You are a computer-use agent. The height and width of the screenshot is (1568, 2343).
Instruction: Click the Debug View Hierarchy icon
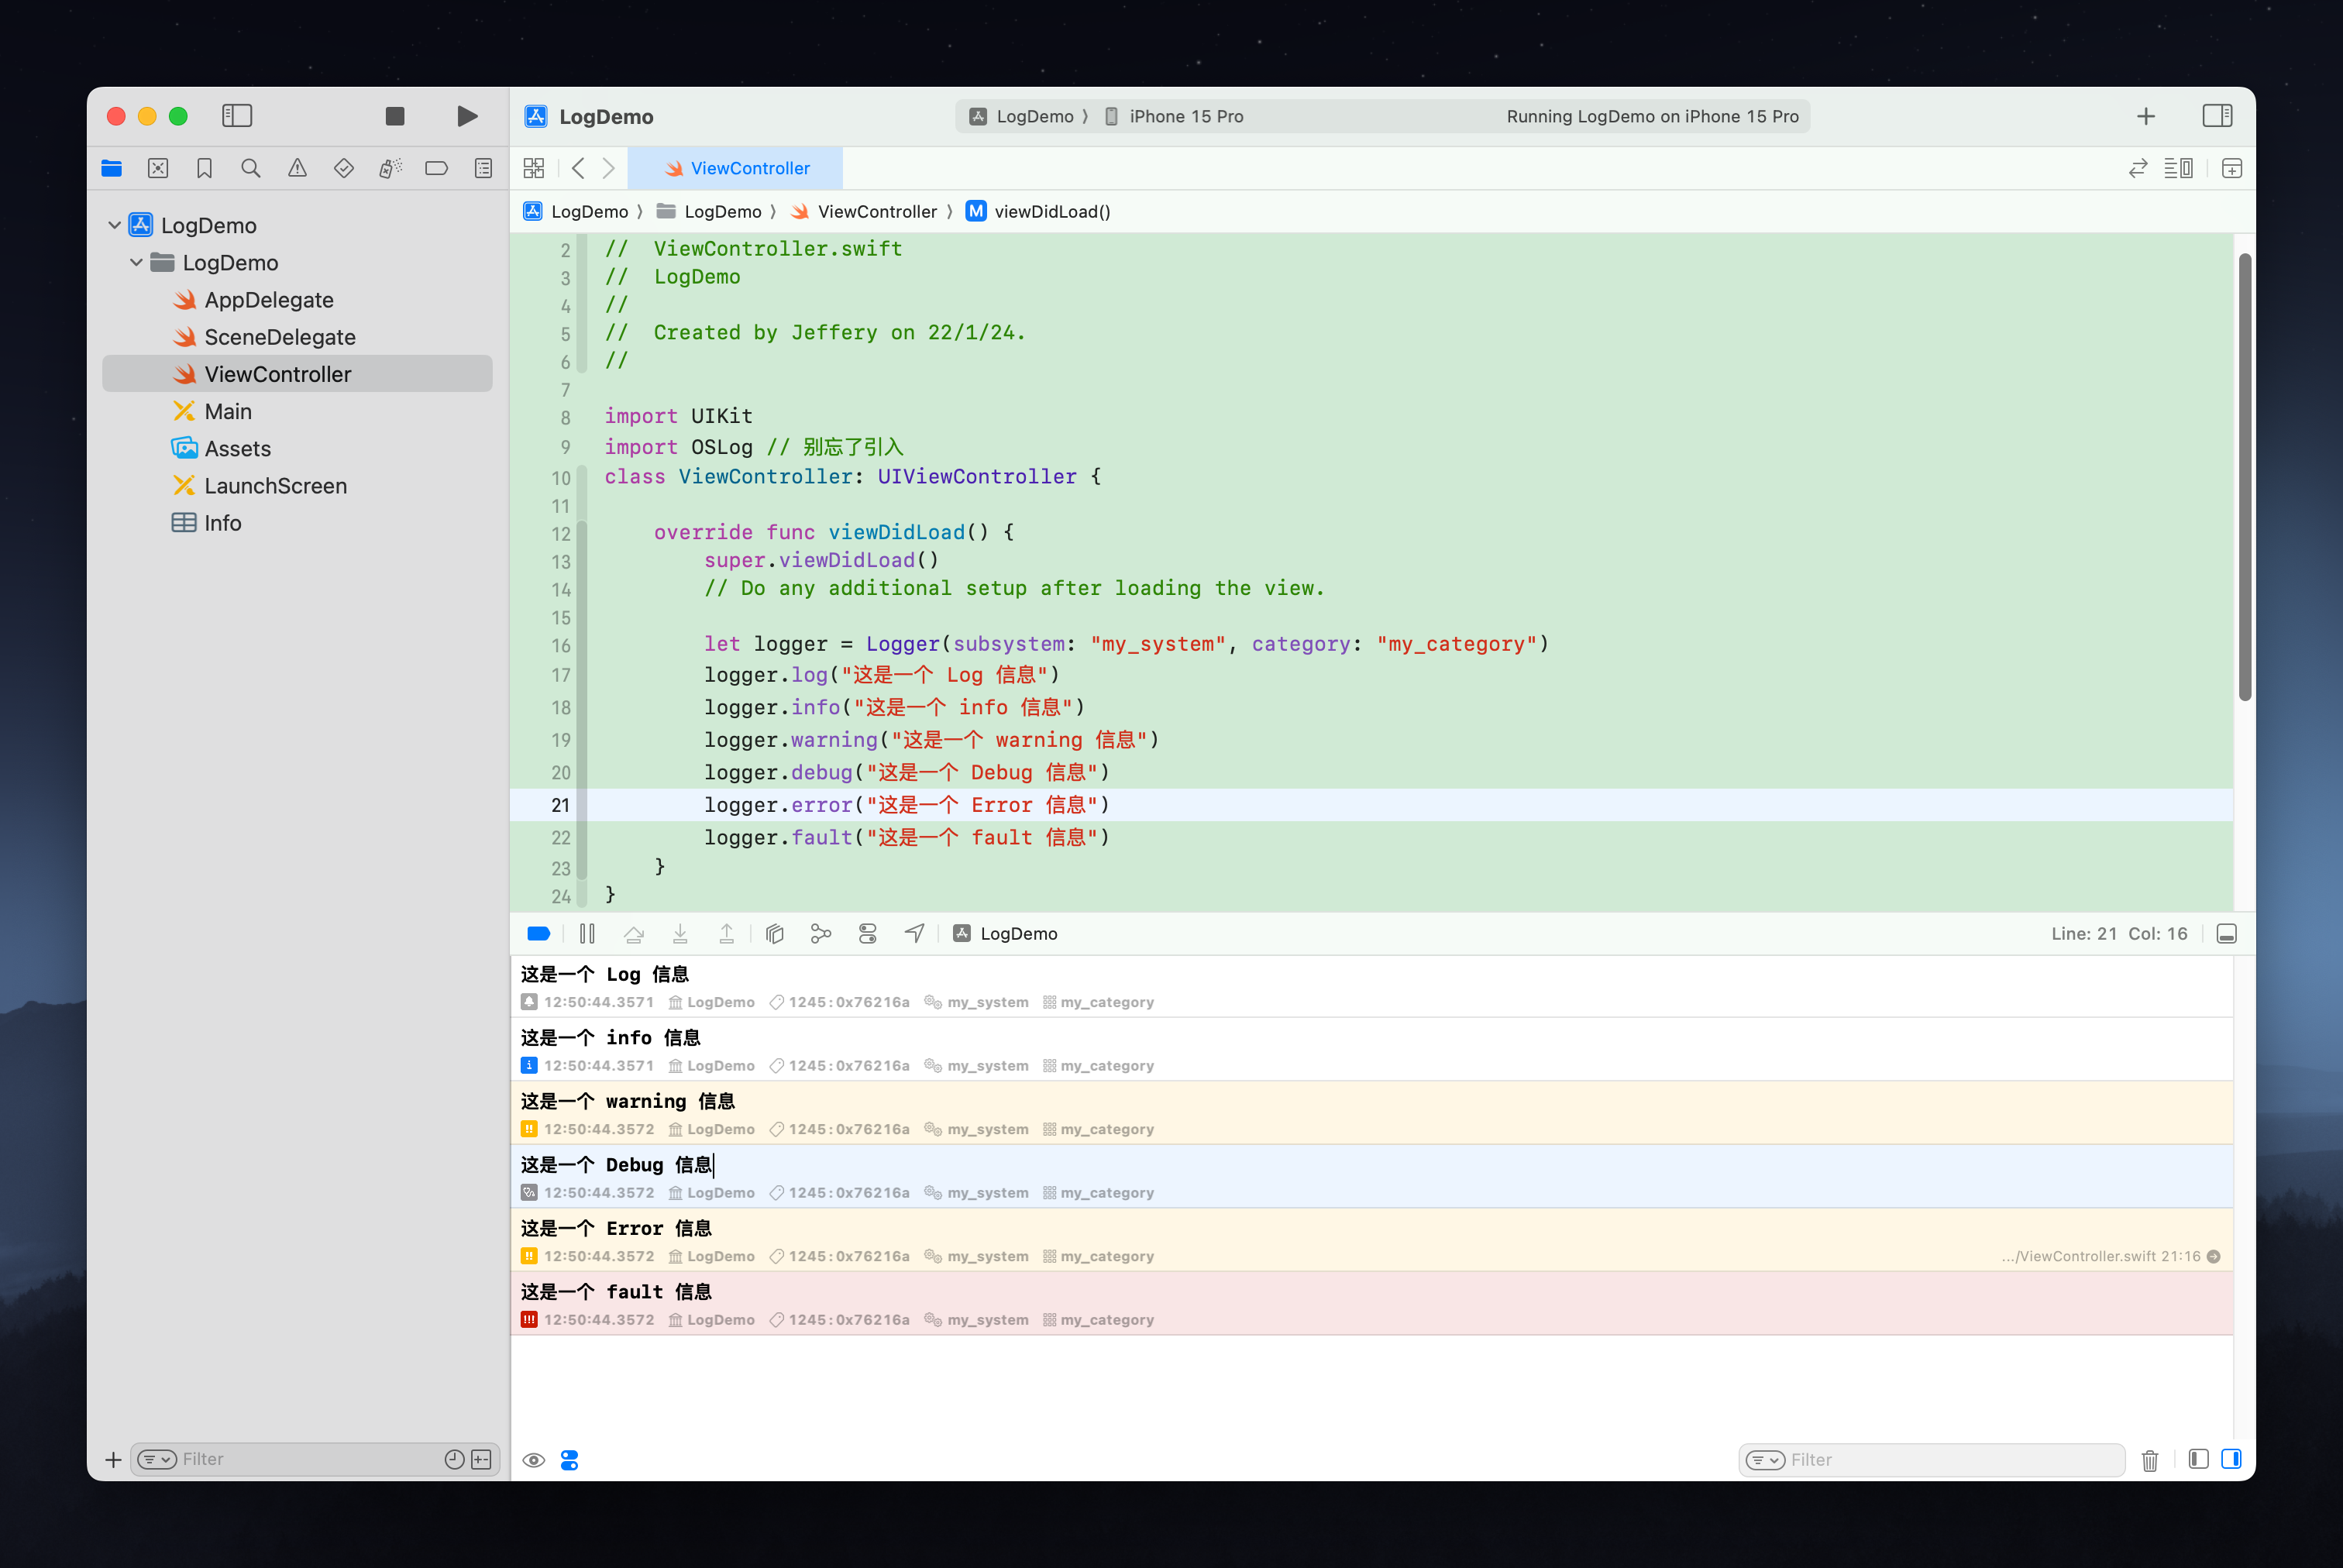[x=774, y=933]
